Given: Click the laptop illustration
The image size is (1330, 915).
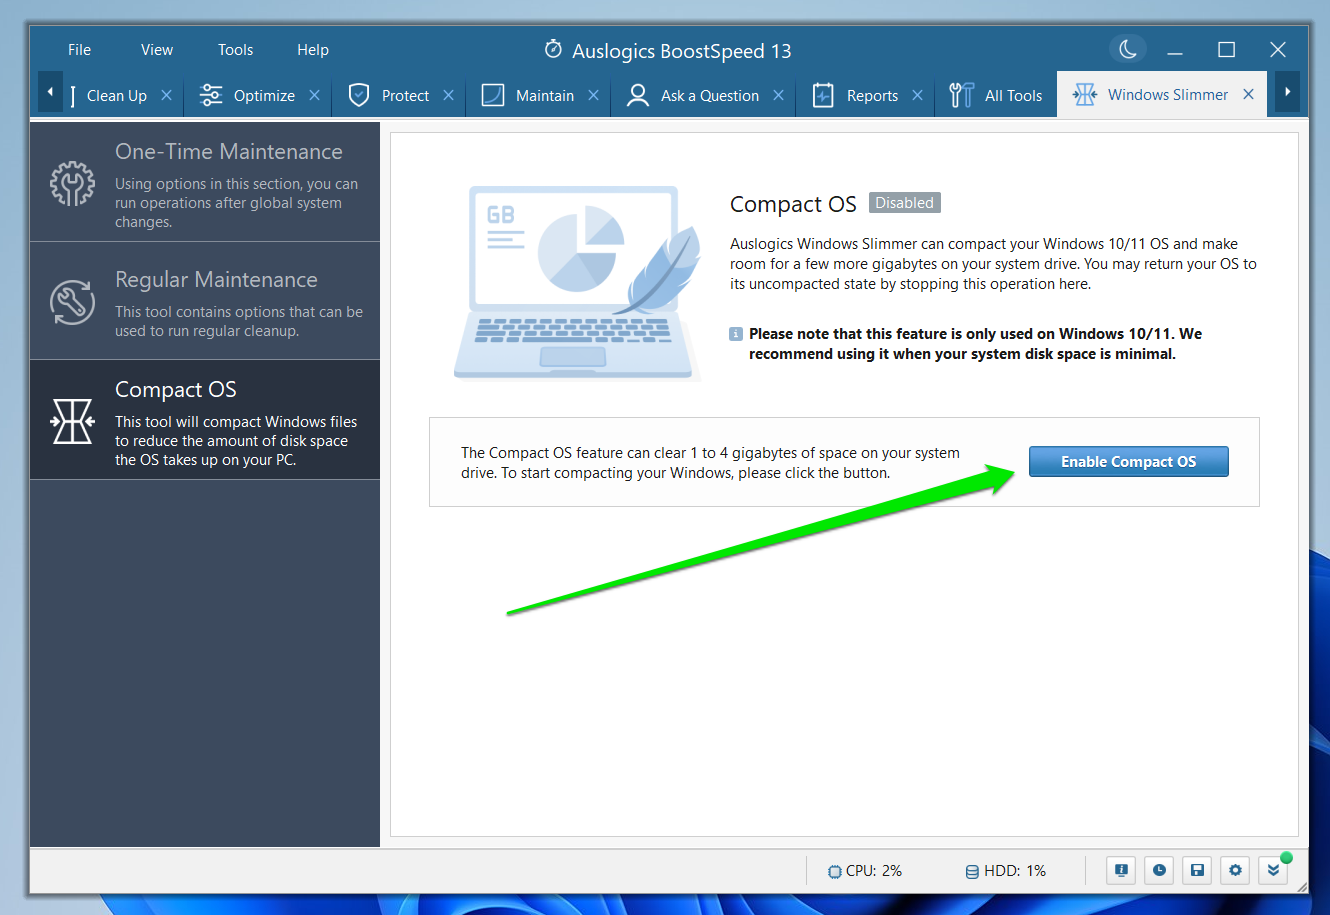Looking at the screenshot, I should coord(577,283).
